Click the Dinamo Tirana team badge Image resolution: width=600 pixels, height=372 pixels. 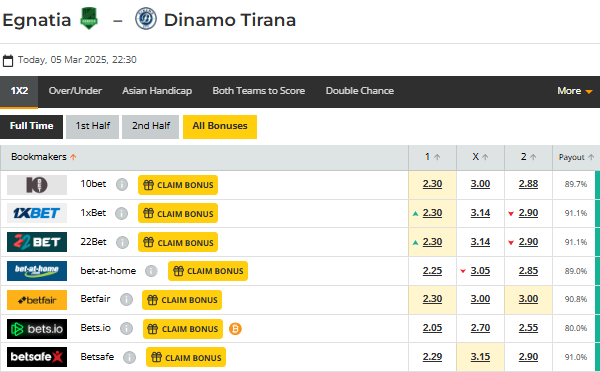(146, 18)
